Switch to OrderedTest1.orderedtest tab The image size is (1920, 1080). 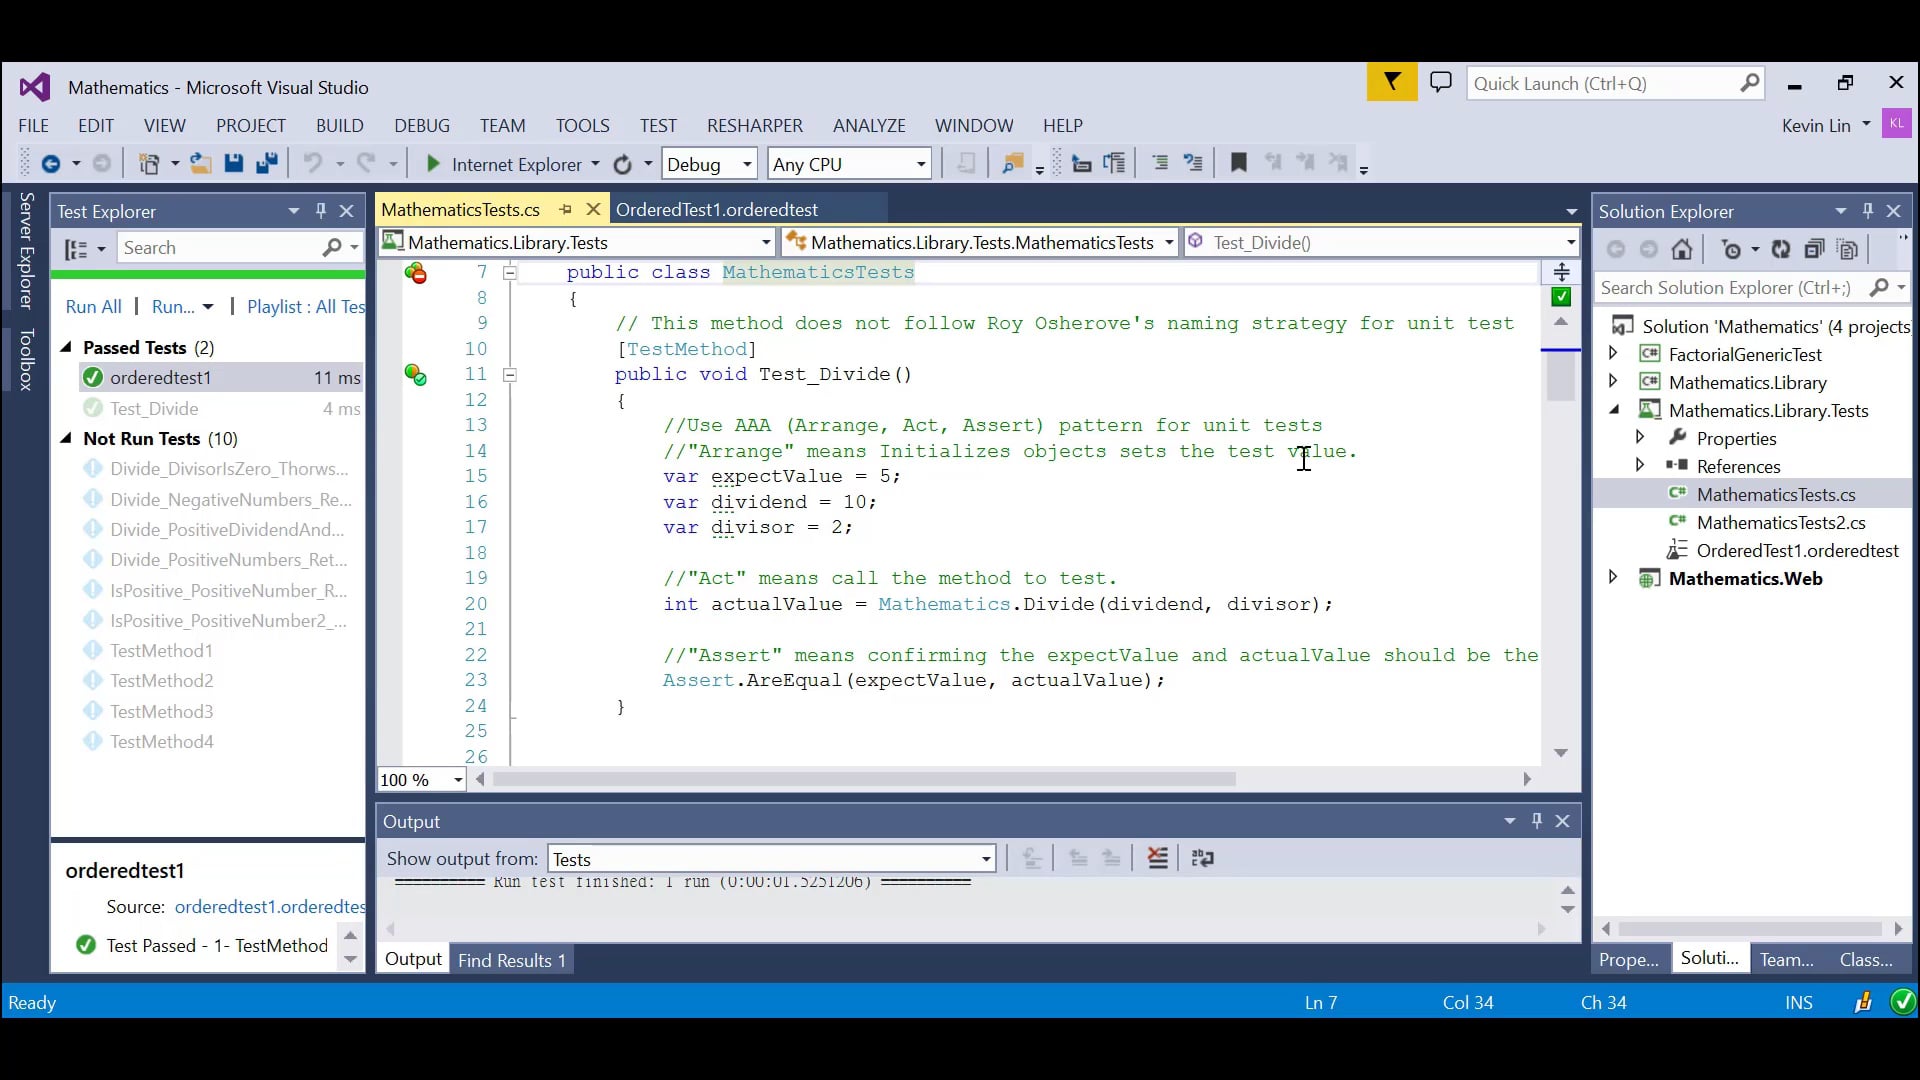716,210
